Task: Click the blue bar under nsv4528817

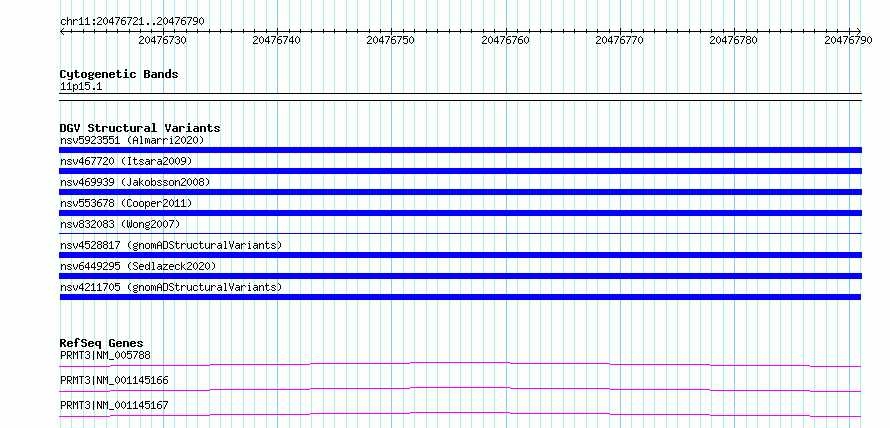Action: [x=460, y=255]
